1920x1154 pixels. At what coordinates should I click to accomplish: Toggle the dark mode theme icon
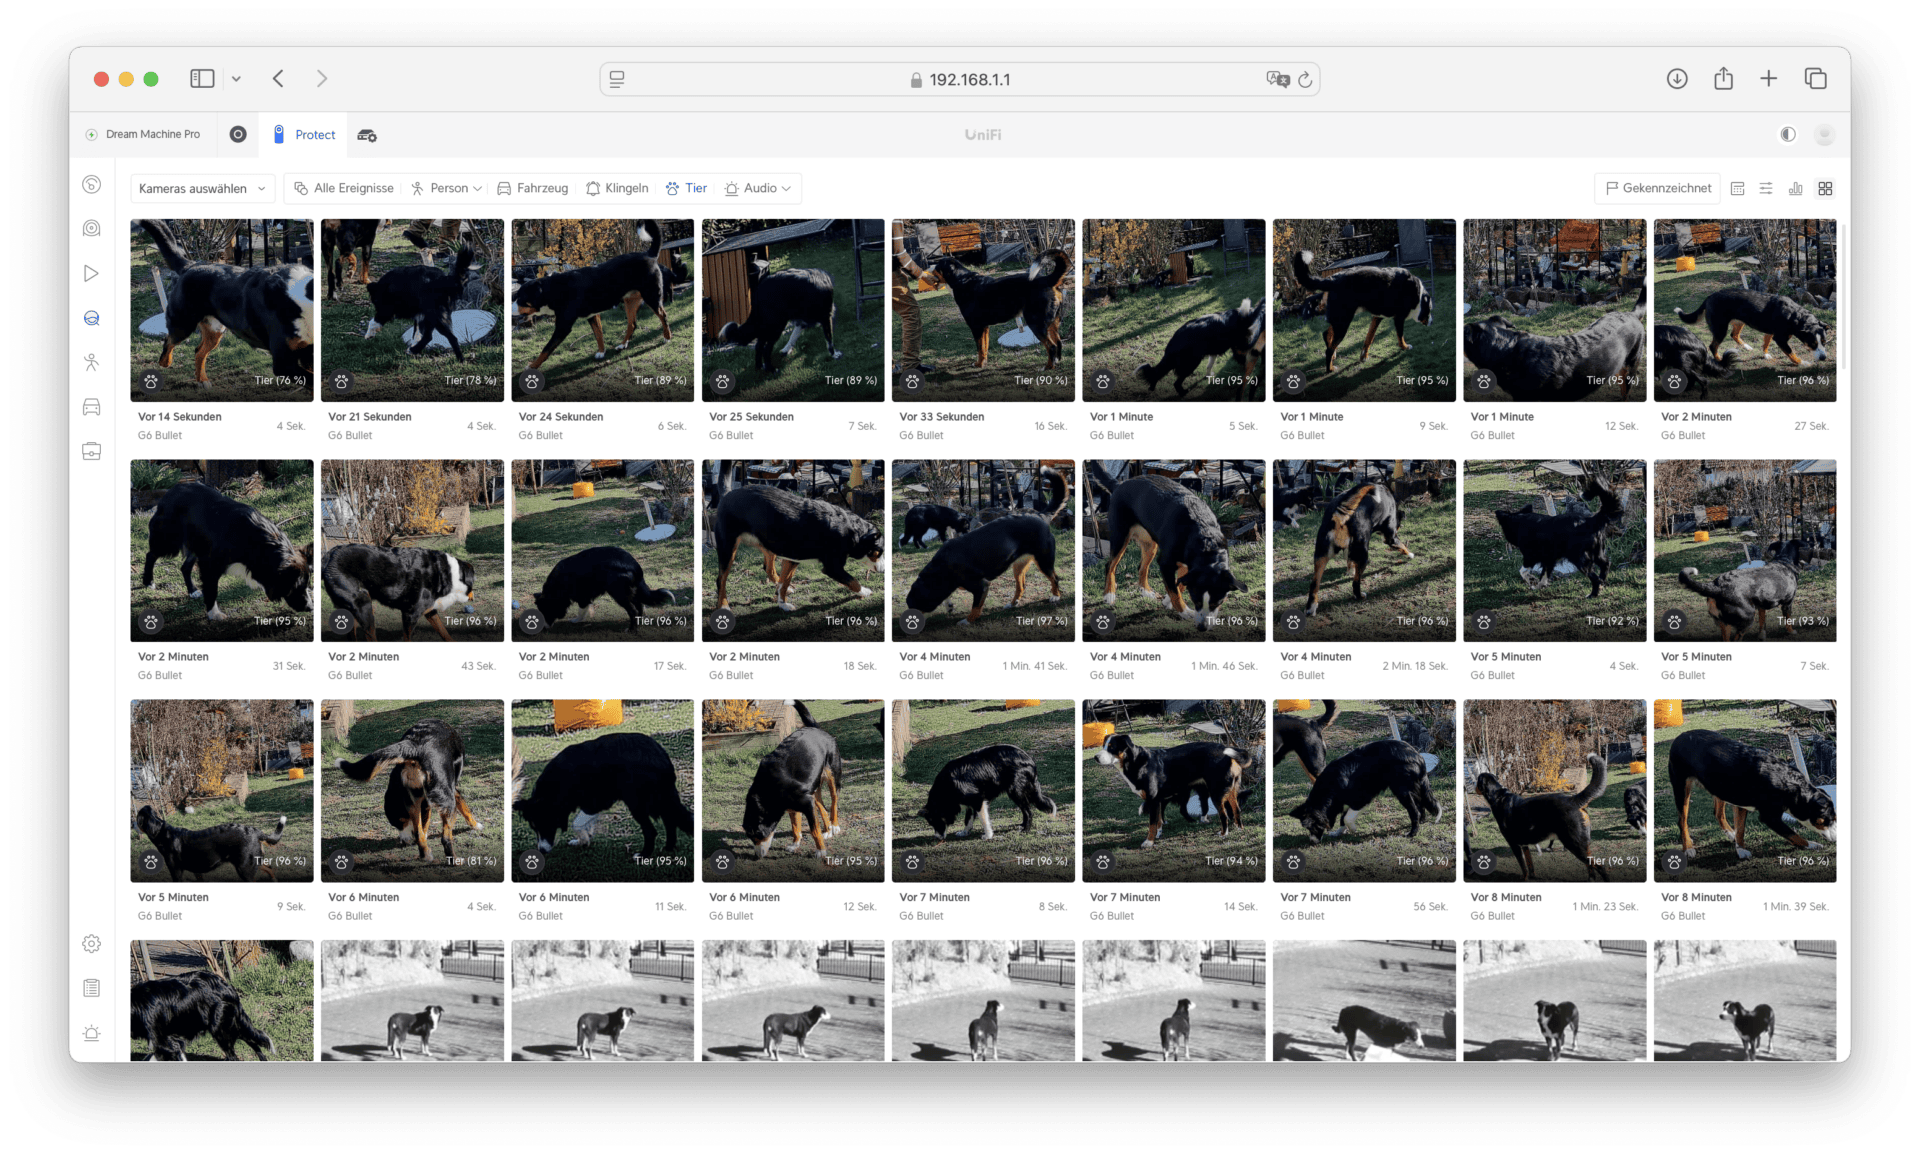point(1788,134)
